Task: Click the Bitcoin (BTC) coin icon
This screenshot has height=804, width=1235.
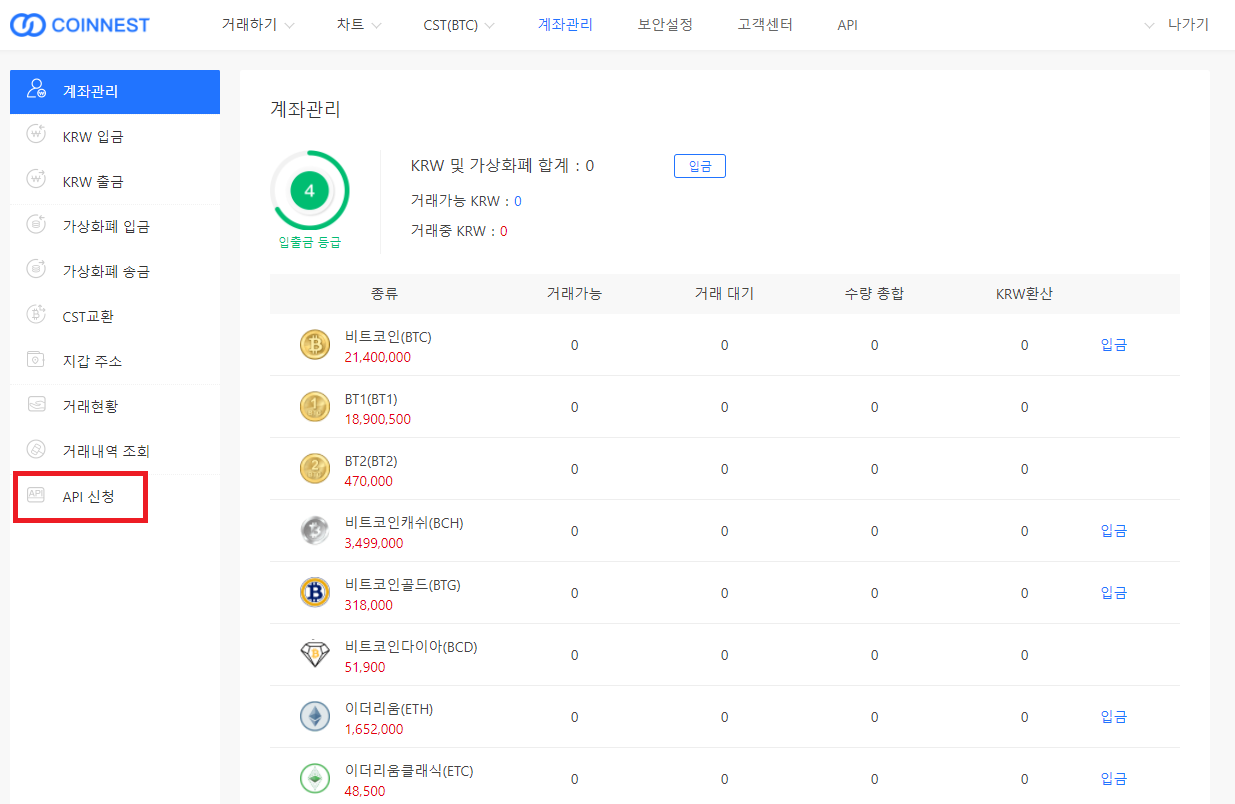Action: [x=315, y=345]
